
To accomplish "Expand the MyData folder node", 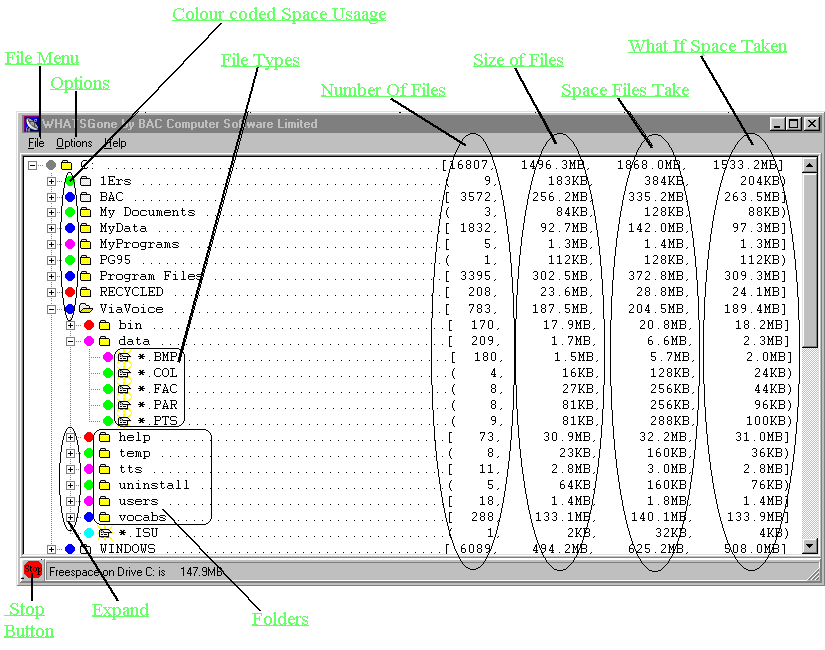I will pos(51,229).
